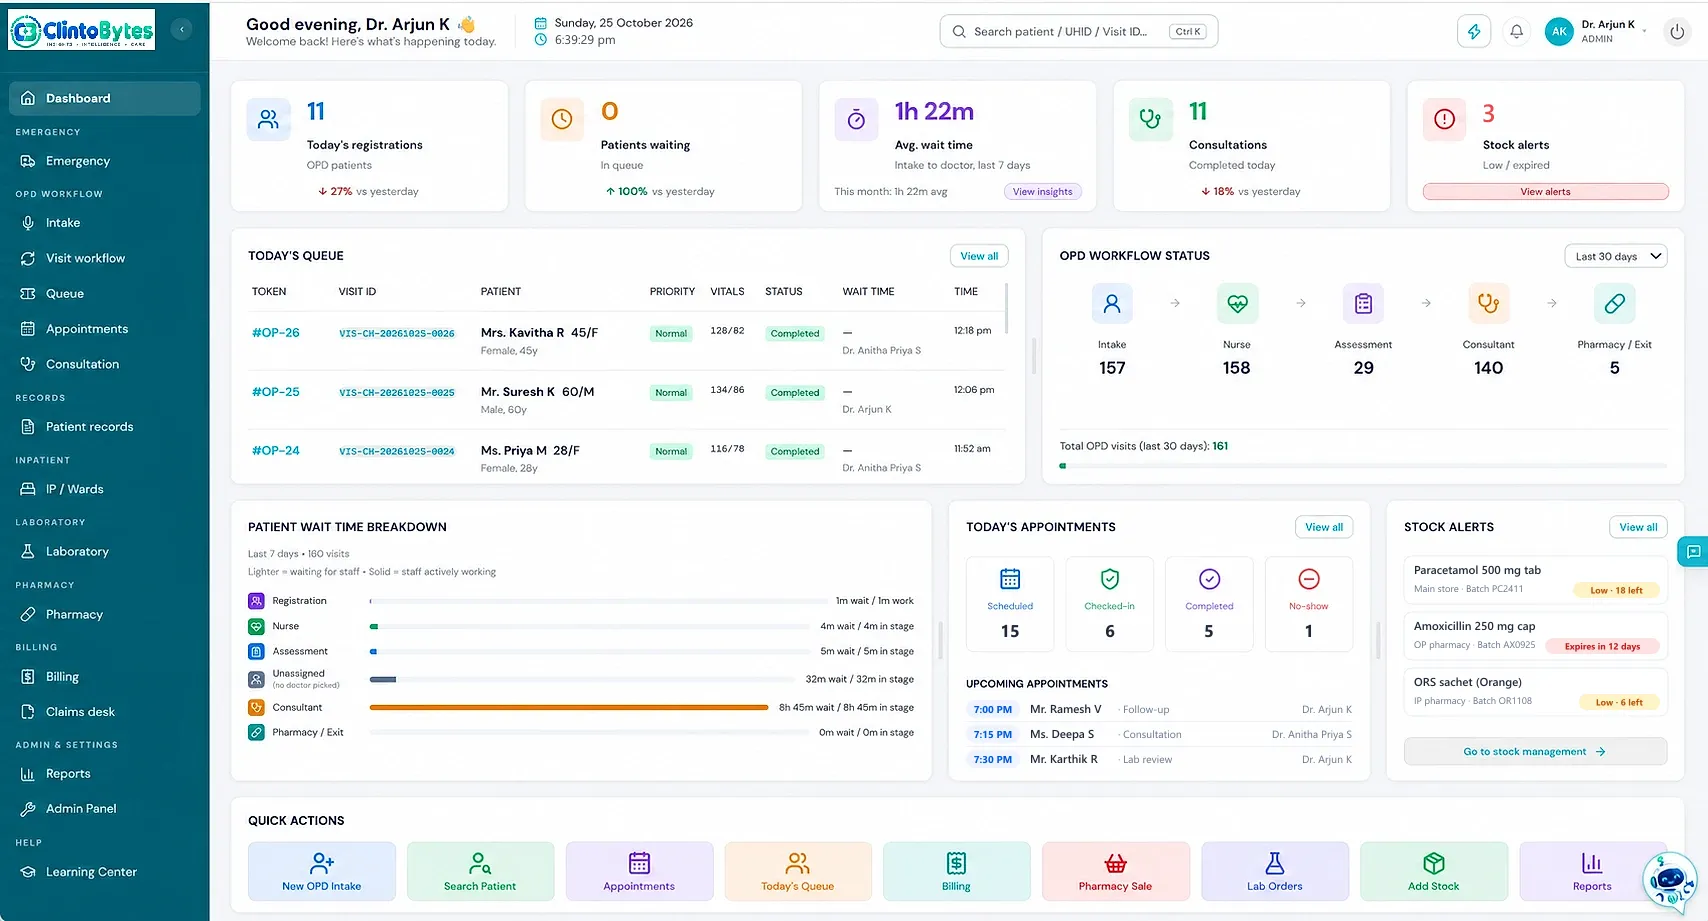Viewport: 1708px width, 921px height.
Task: Click View all in Today's Queue
Action: click(979, 256)
